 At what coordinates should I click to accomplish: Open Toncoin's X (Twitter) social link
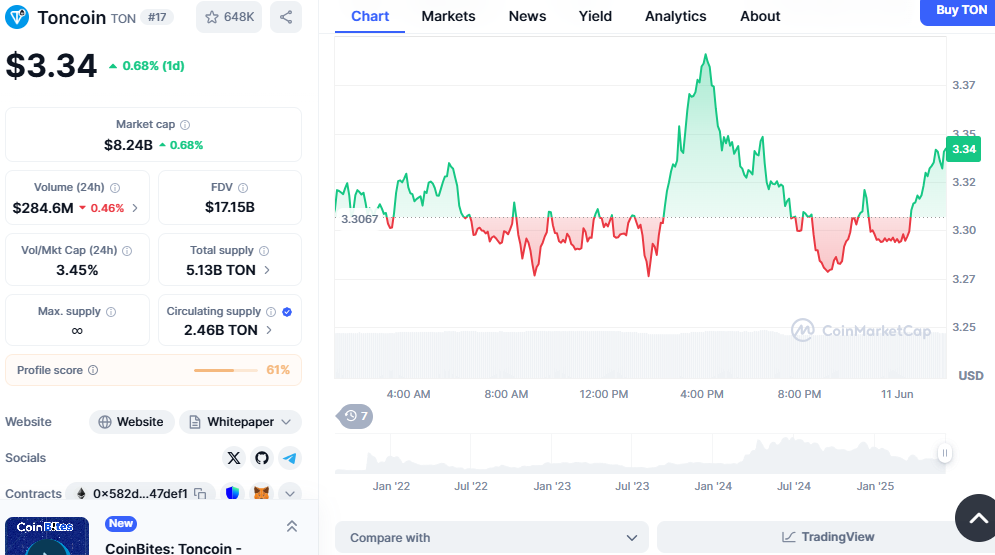(234, 458)
